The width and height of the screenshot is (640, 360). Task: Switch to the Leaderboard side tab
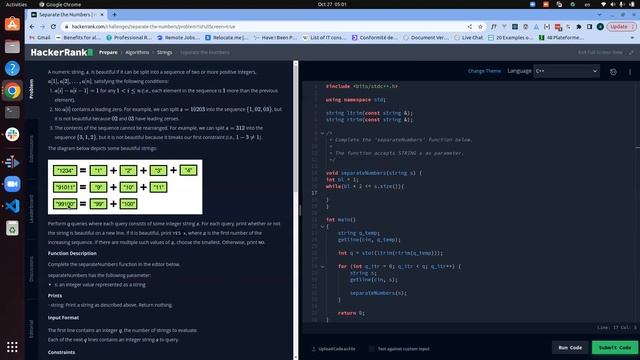pyautogui.click(x=31, y=209)
